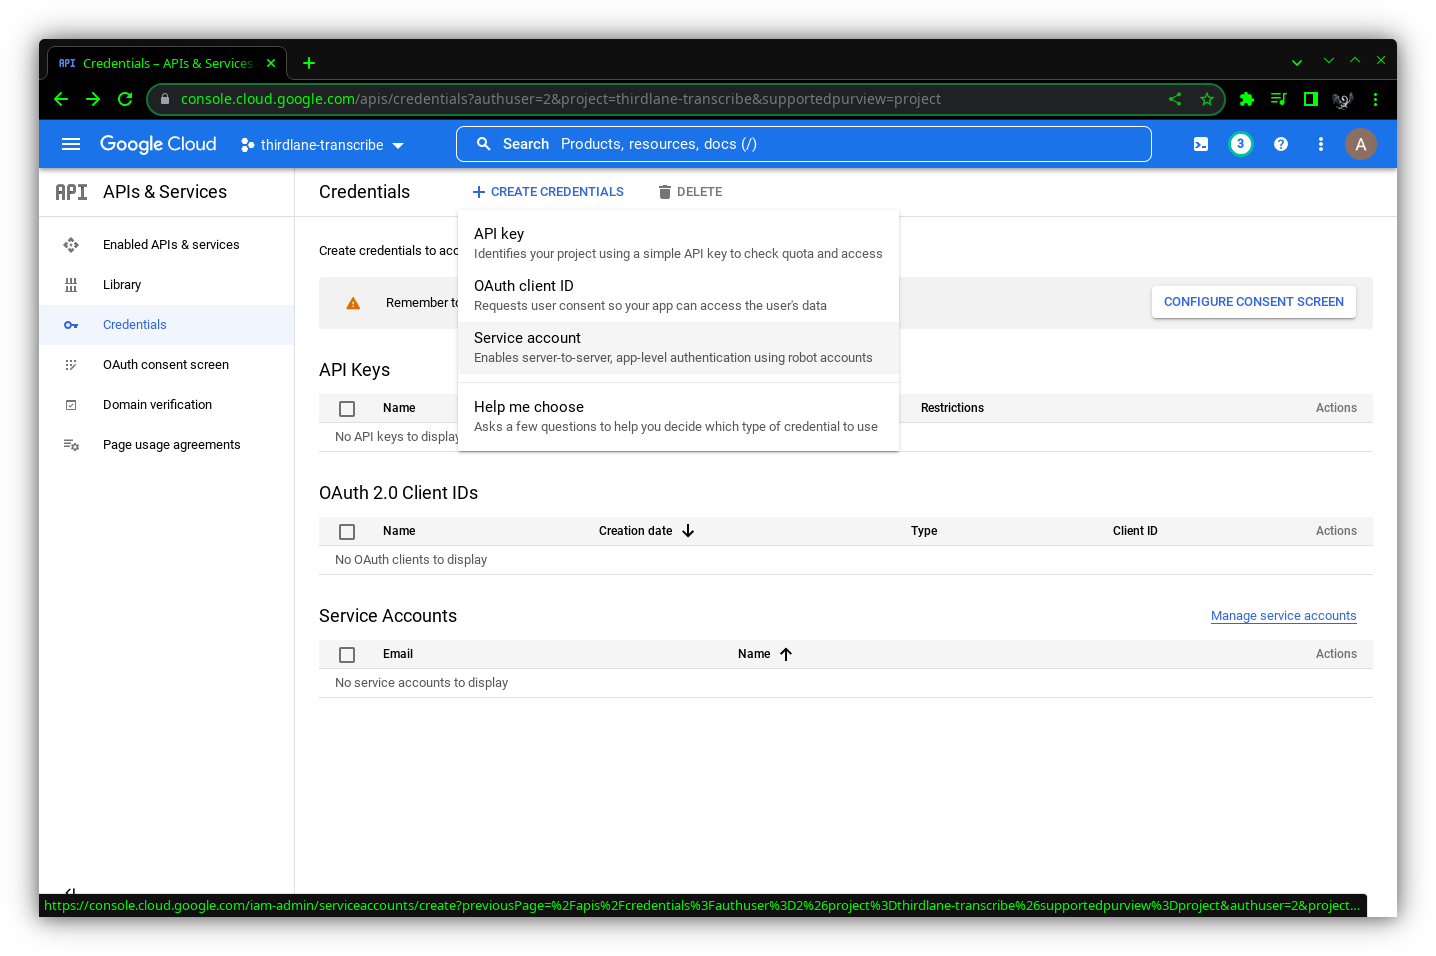
Task: Reload the page
Action: (125, 99)
